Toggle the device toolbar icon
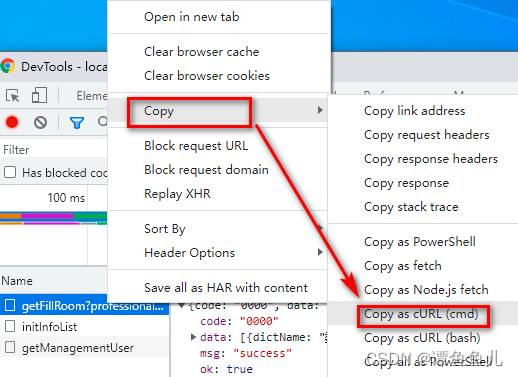 click(39, 95)
